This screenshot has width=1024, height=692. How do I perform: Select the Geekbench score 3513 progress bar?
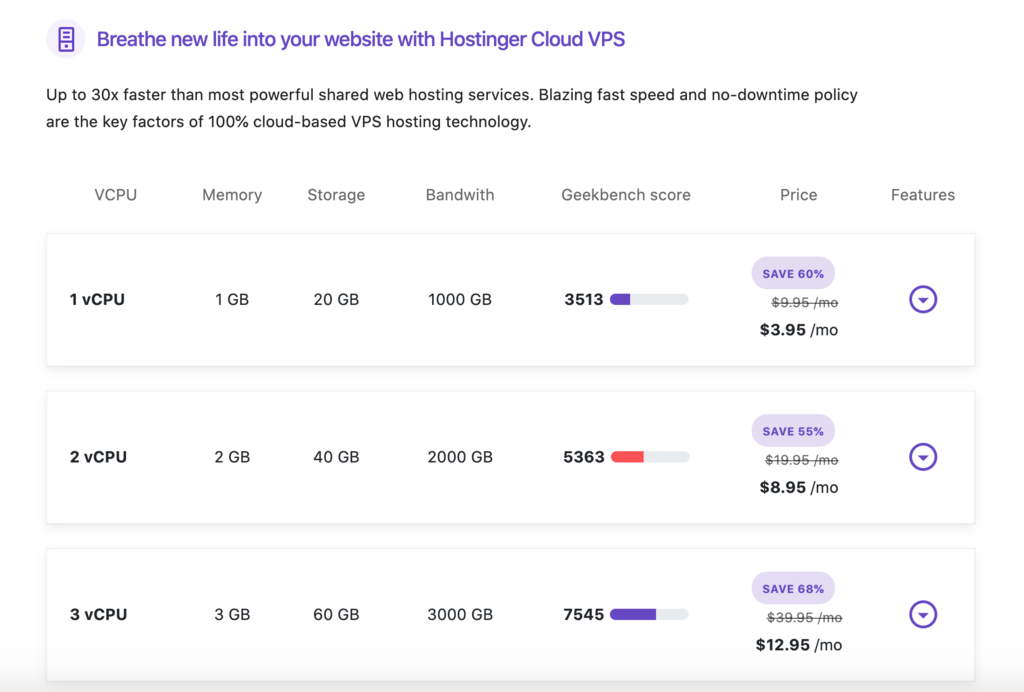648,299
